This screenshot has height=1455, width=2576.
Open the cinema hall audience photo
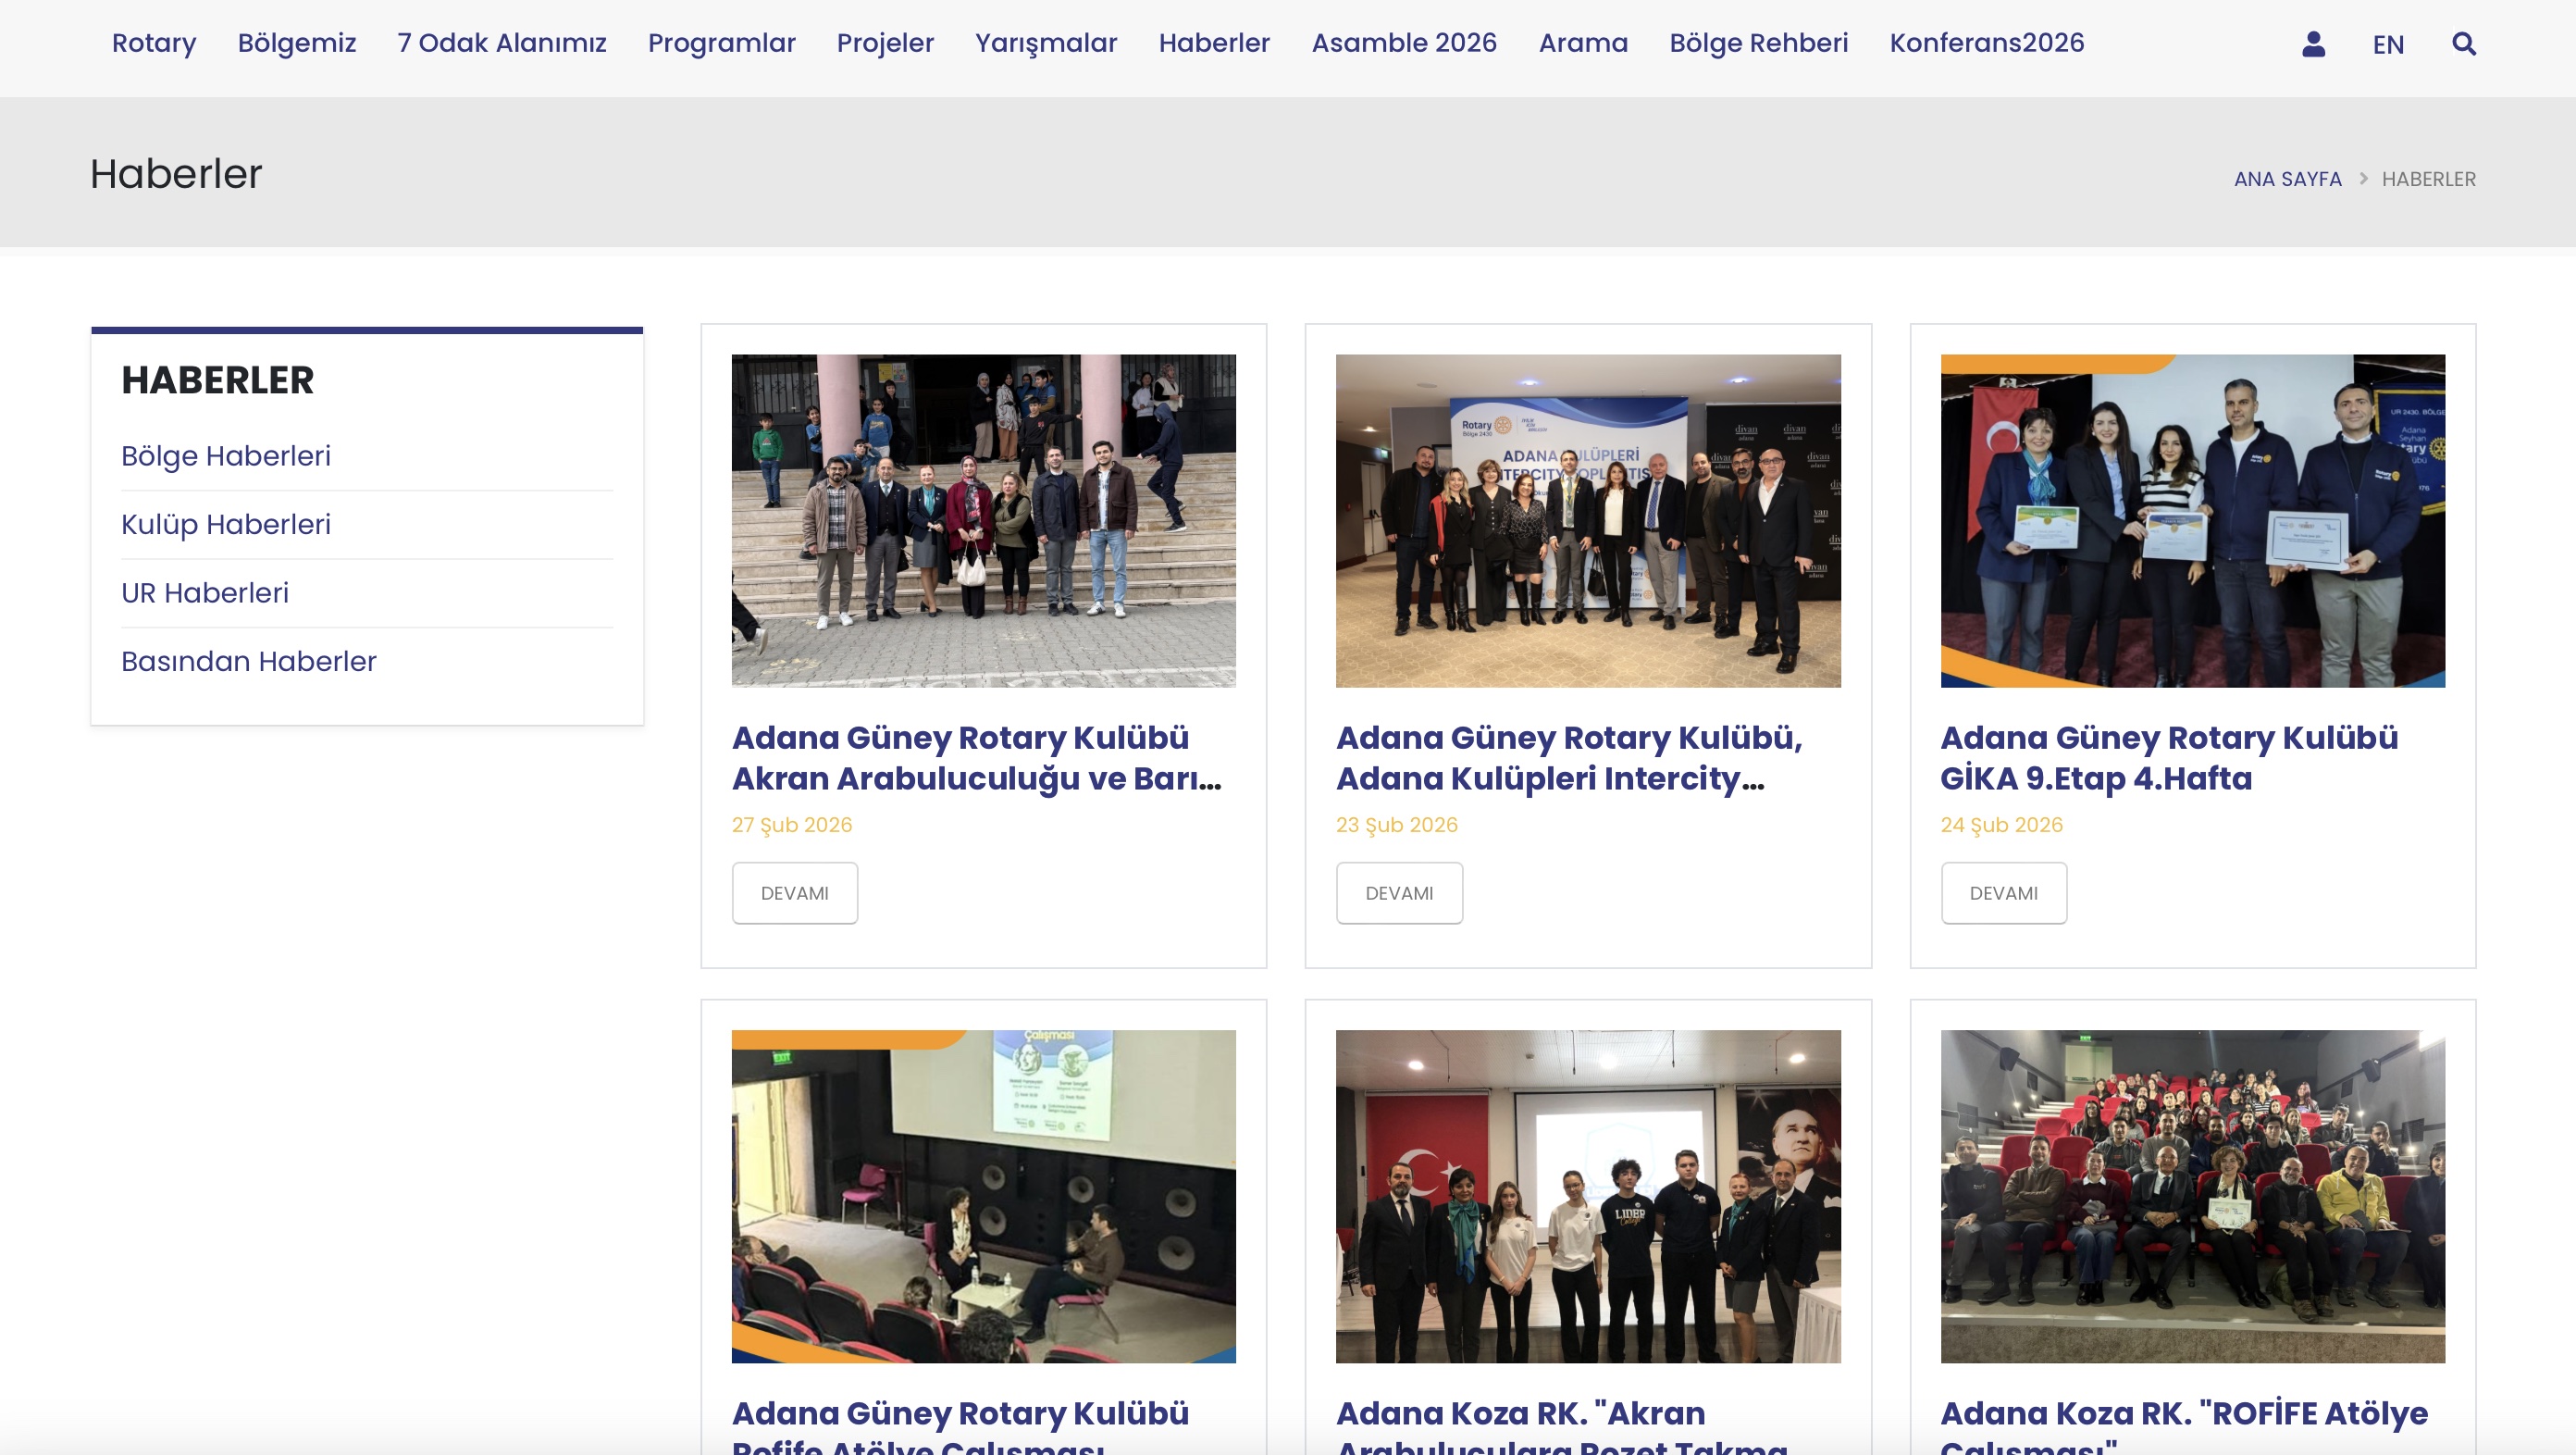click(2192, 1196)
